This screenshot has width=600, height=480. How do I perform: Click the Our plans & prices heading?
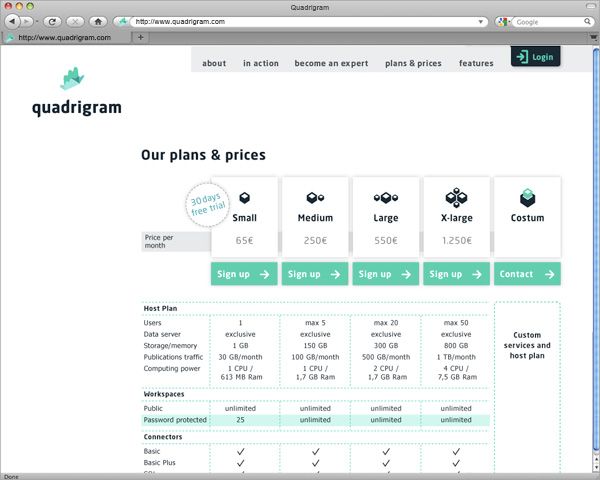click(203, 155)
